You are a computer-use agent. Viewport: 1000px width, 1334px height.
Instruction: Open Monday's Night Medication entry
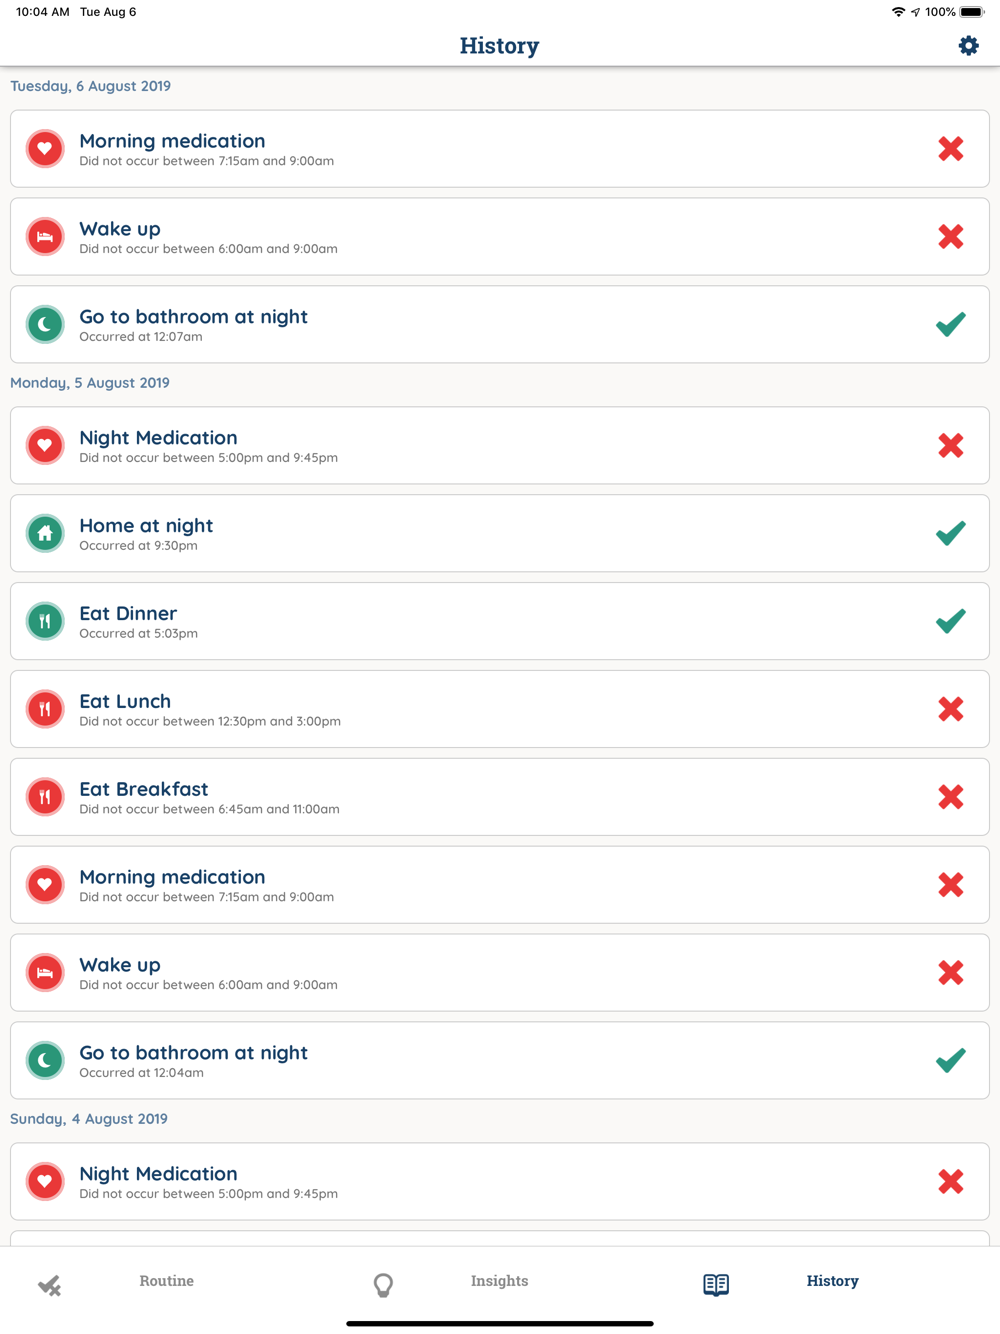point(500,445)
